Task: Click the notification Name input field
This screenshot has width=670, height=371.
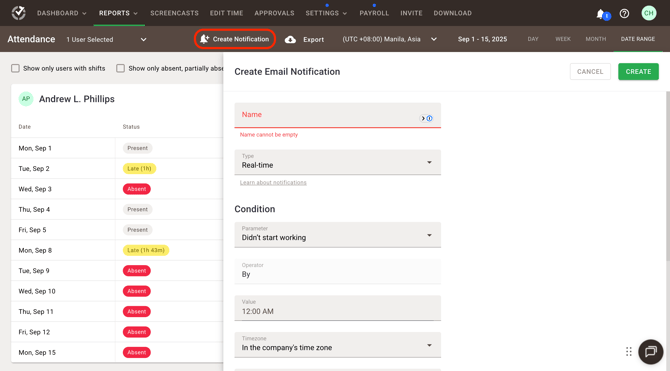Action: pos(338,115)
